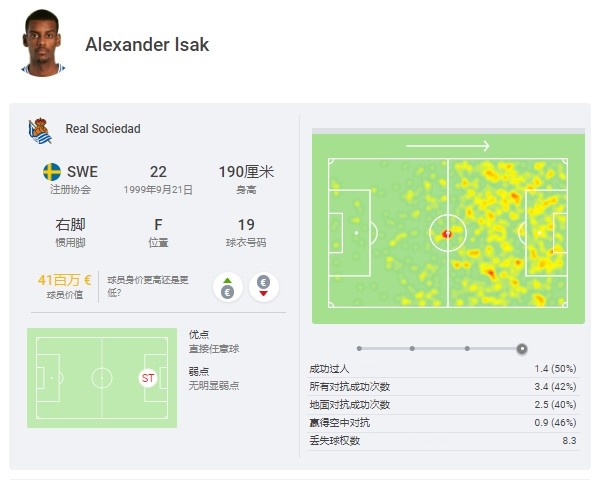The width and height of the screenshot is (600, 480).
Task: Click the Sweden flag icon
Action: coord(52,172)
